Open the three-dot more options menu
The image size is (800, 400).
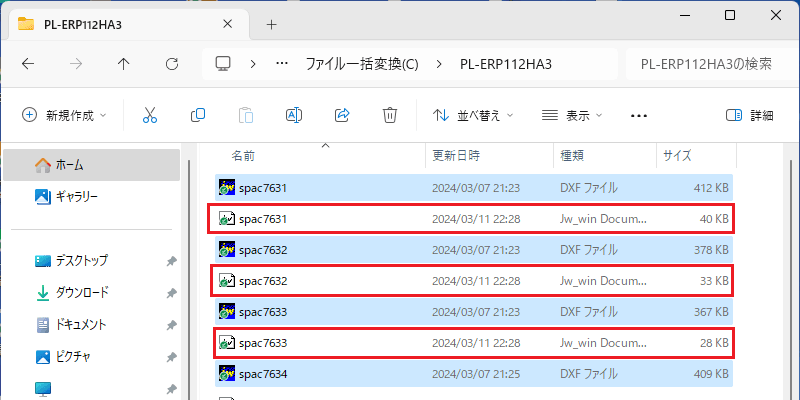(x=639, y=115)
